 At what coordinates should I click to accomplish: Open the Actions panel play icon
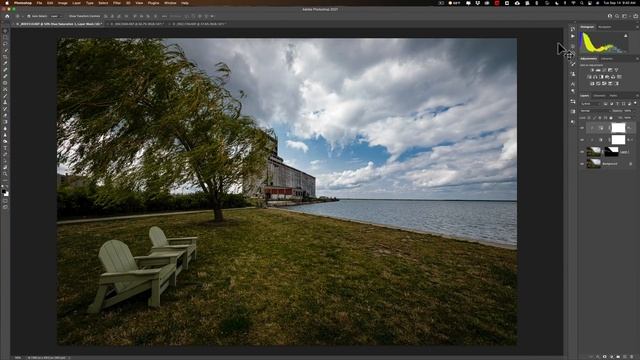573,36
